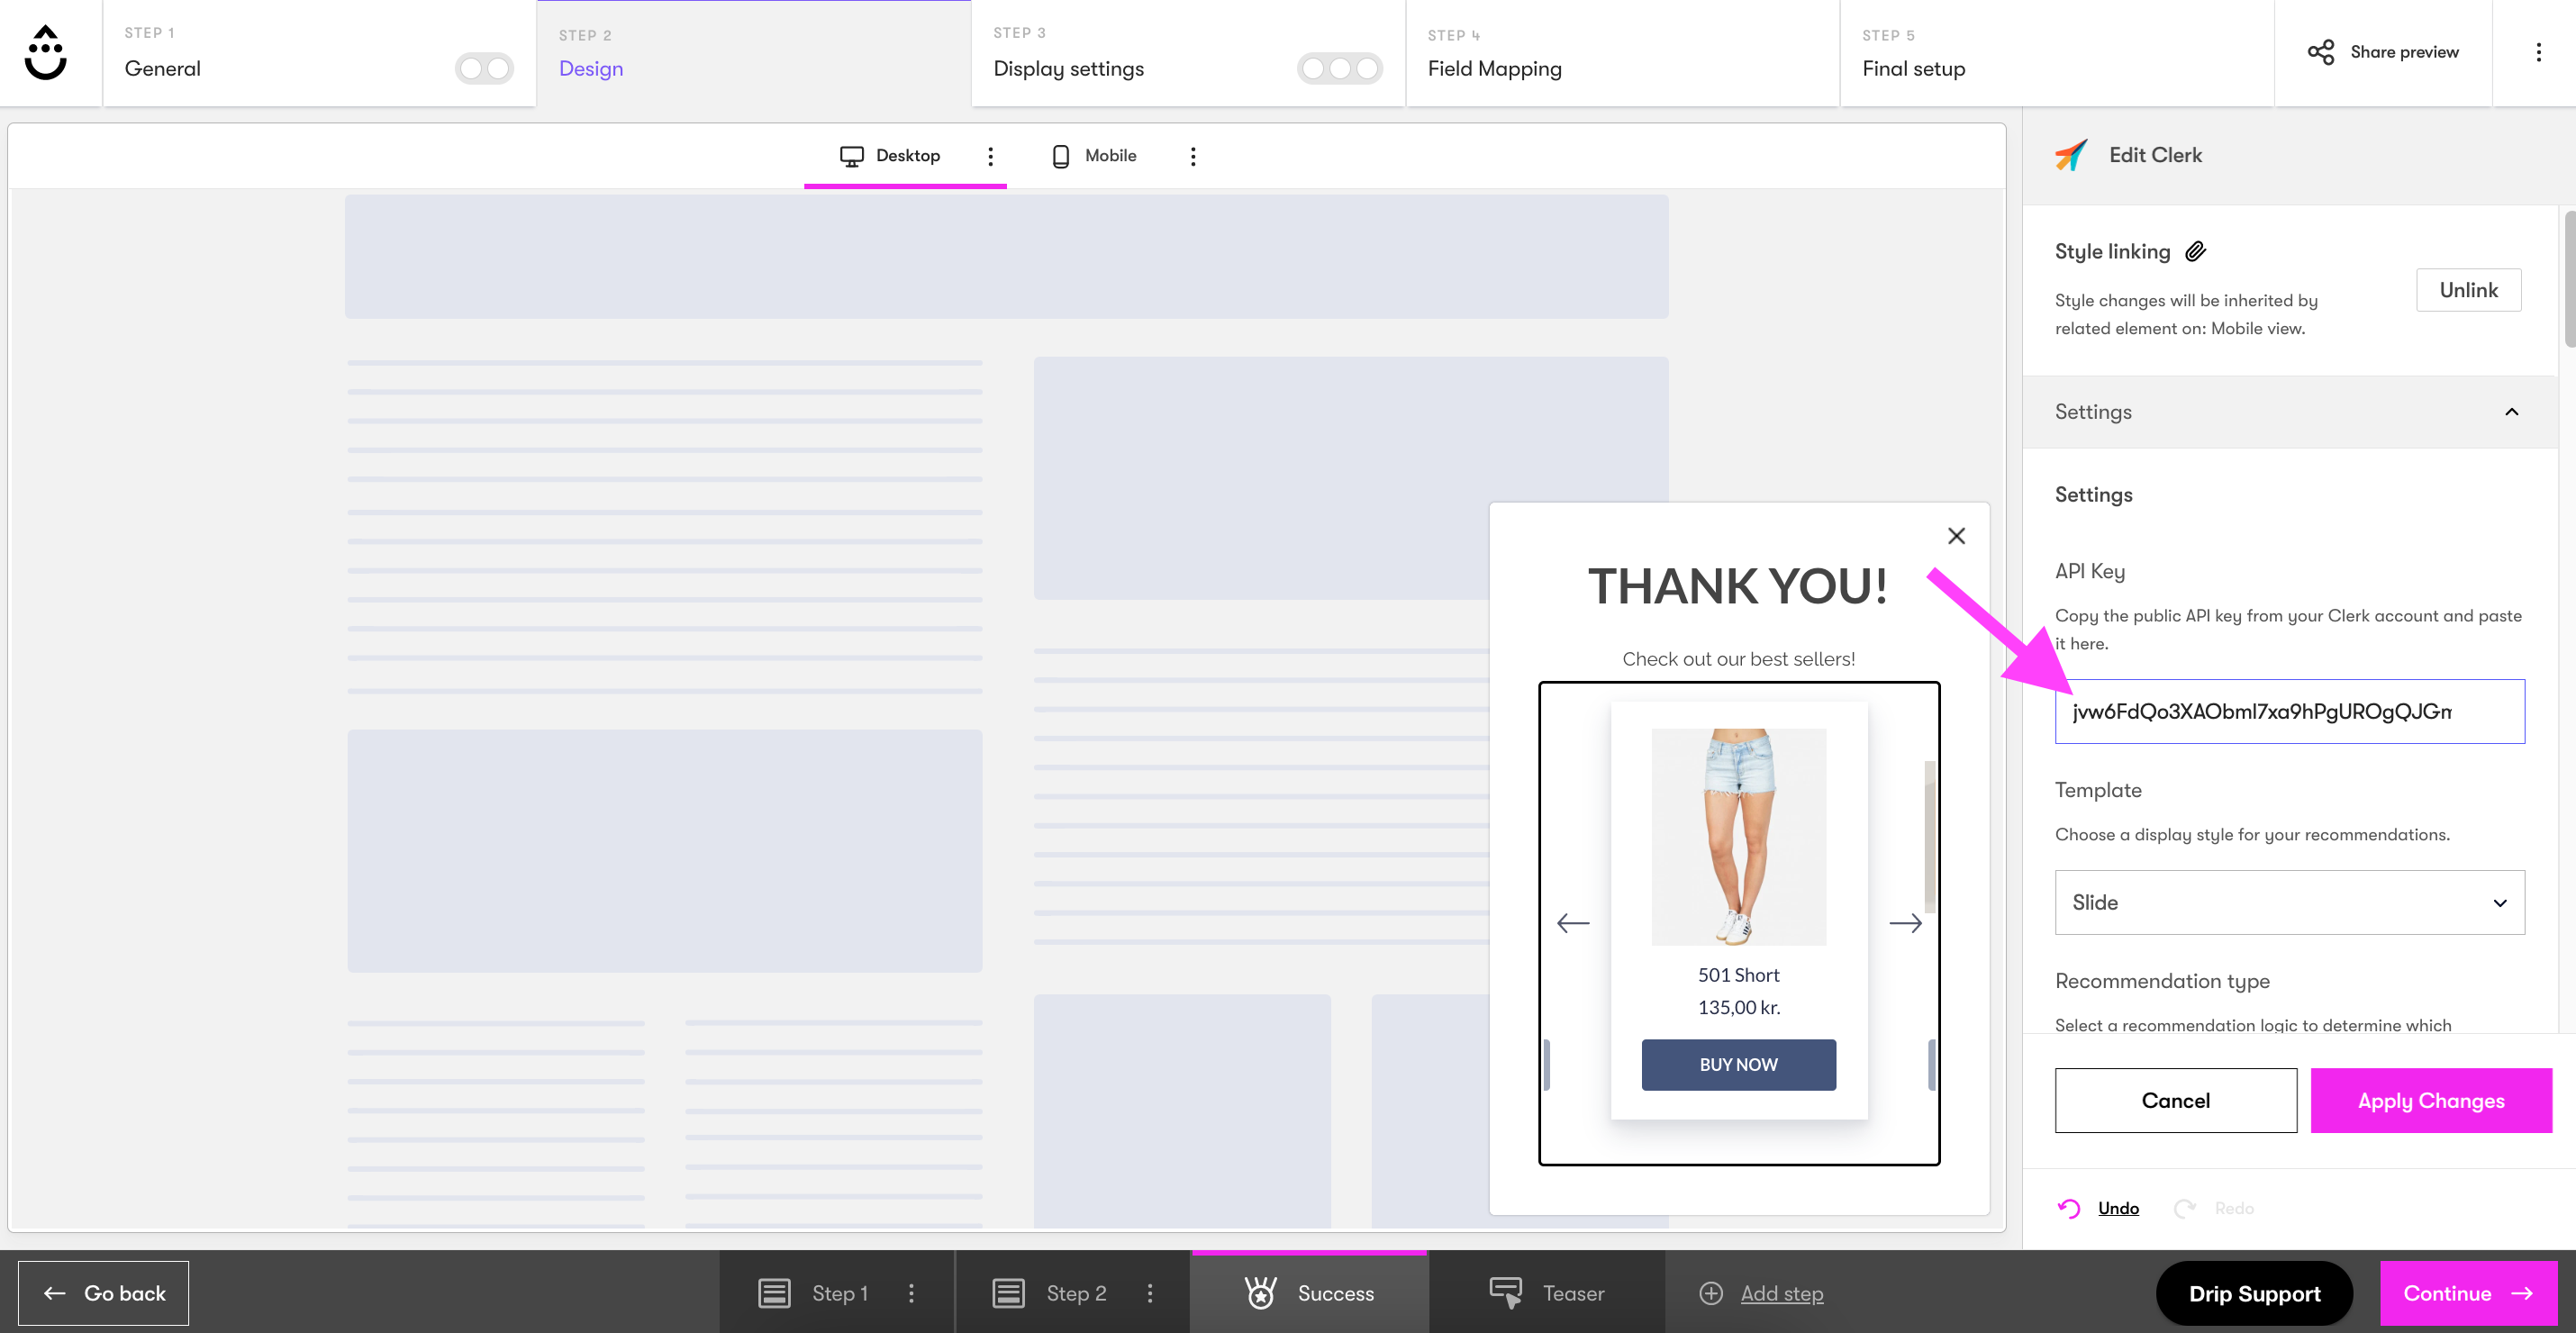2576x1333 pixels.
Task: Click the previous product arrow in slider
Action: click(x=1573, y=923)
